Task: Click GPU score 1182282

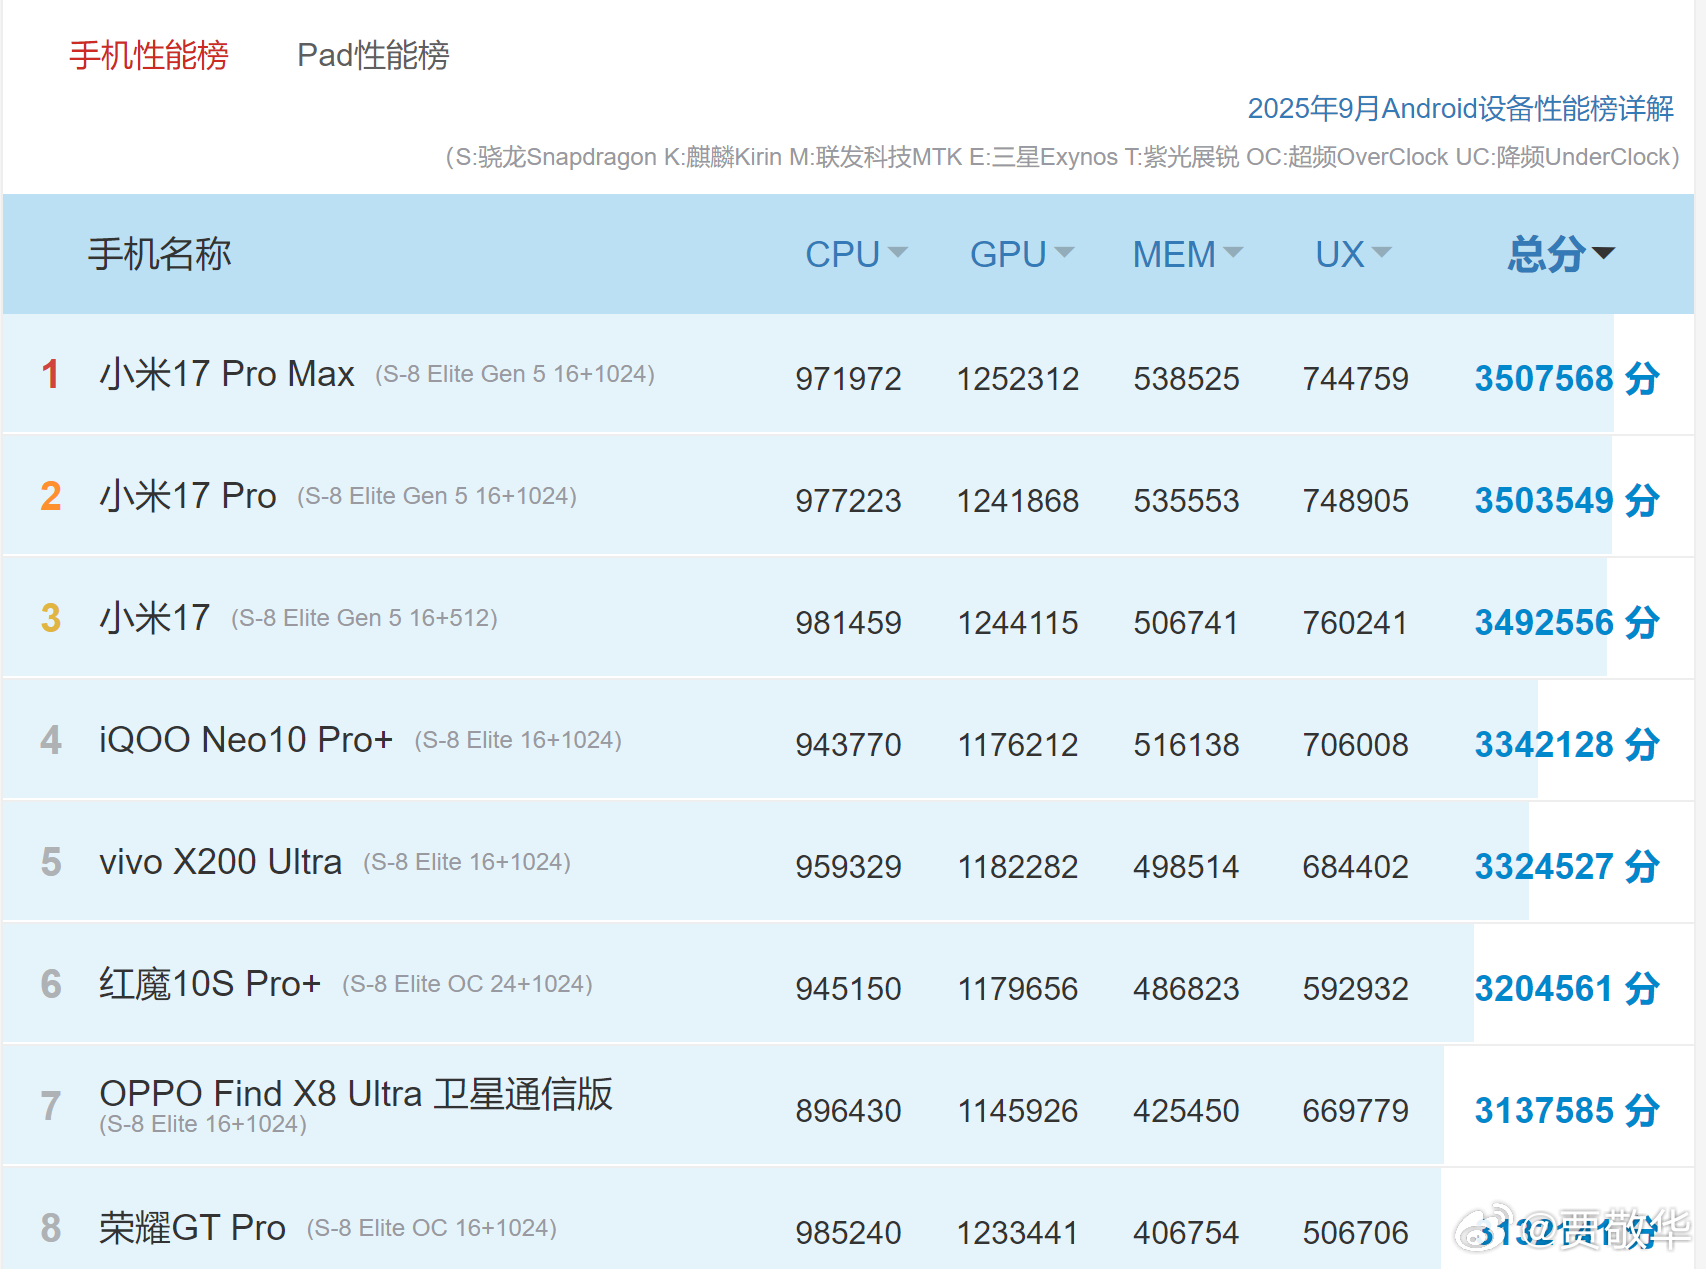Action: coord(1018,867)
